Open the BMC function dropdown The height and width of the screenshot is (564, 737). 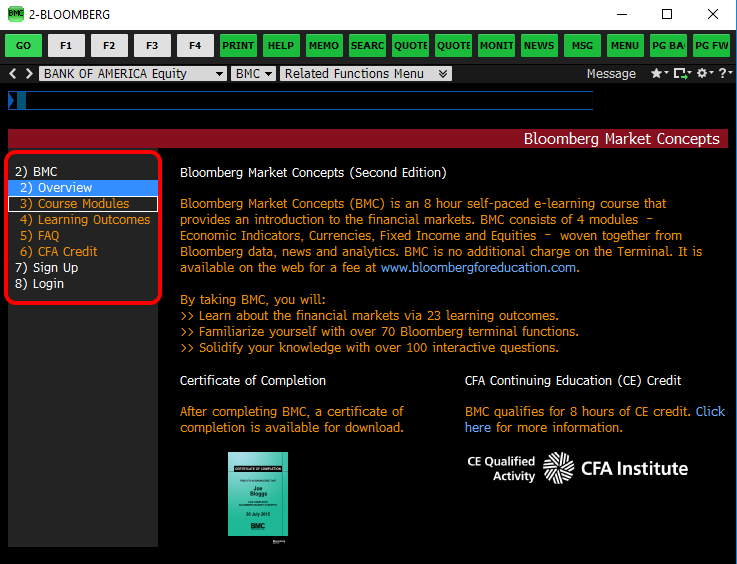[x=253, y=74]
